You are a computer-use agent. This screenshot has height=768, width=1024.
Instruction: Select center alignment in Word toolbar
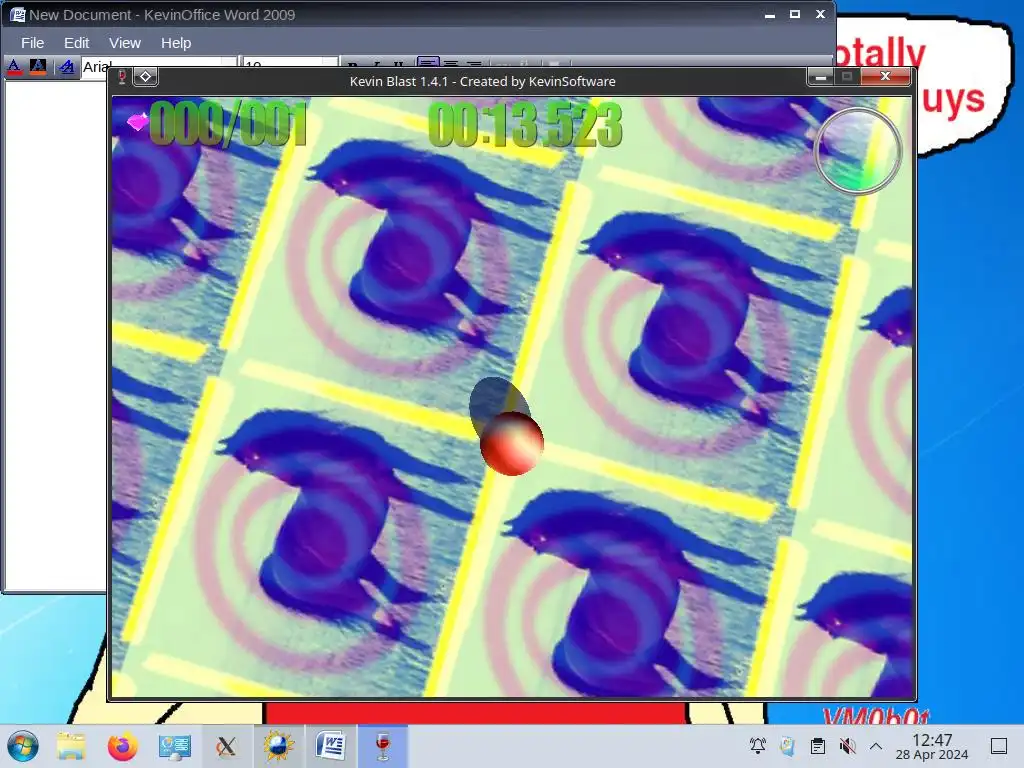451,63
